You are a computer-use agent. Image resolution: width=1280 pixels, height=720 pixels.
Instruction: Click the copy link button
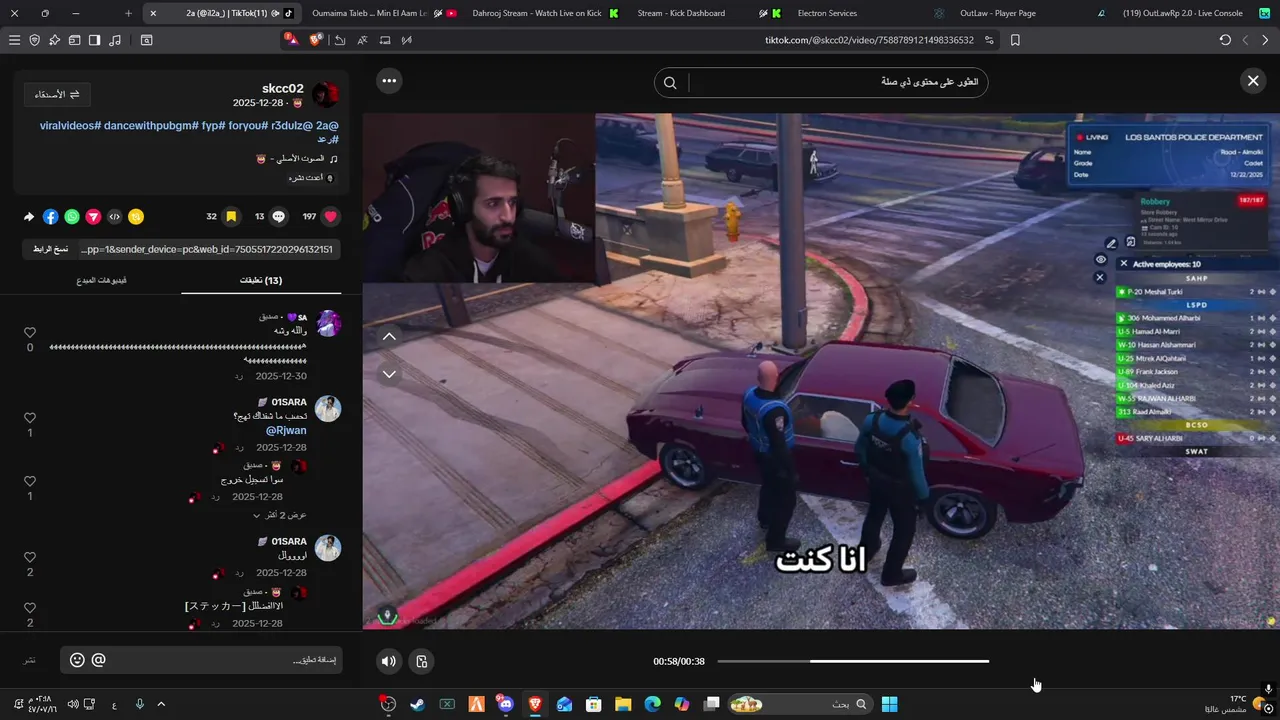[50, 249]
